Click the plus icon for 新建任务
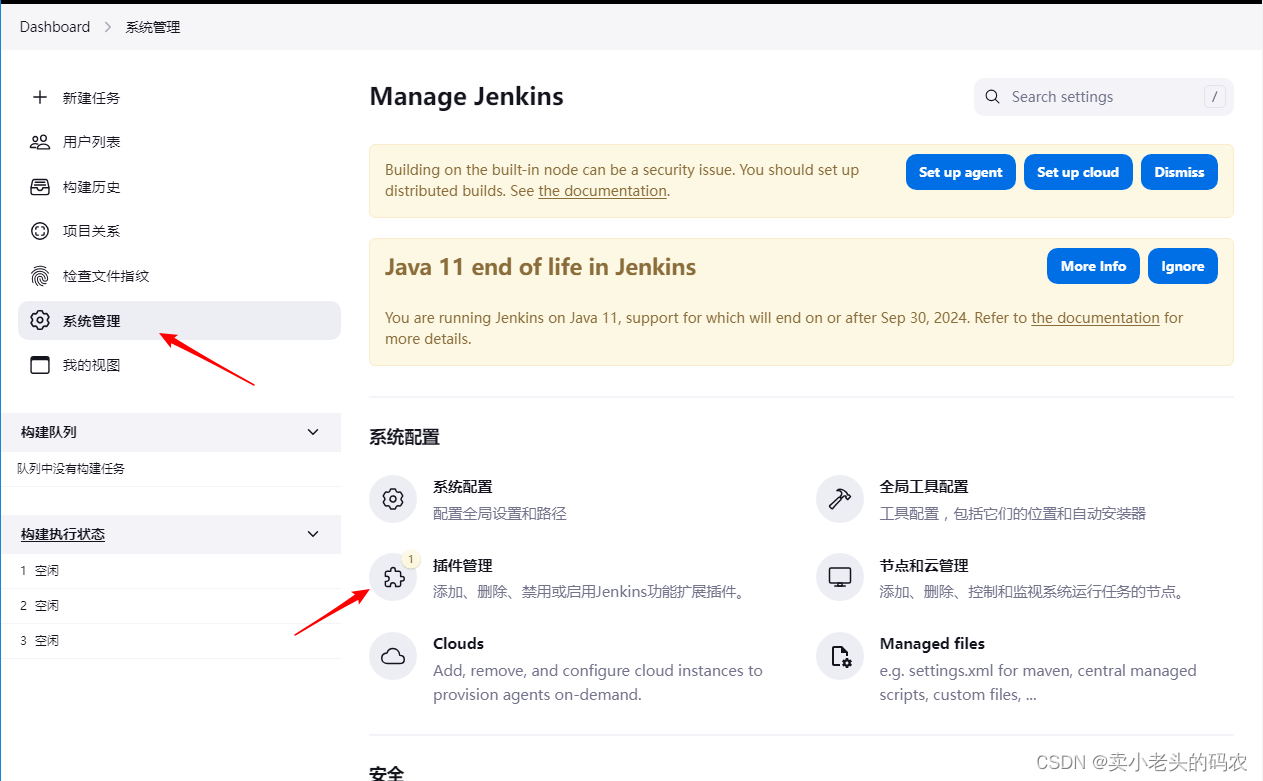Screen dimensions: 1263x781 (x=40, y=97)
